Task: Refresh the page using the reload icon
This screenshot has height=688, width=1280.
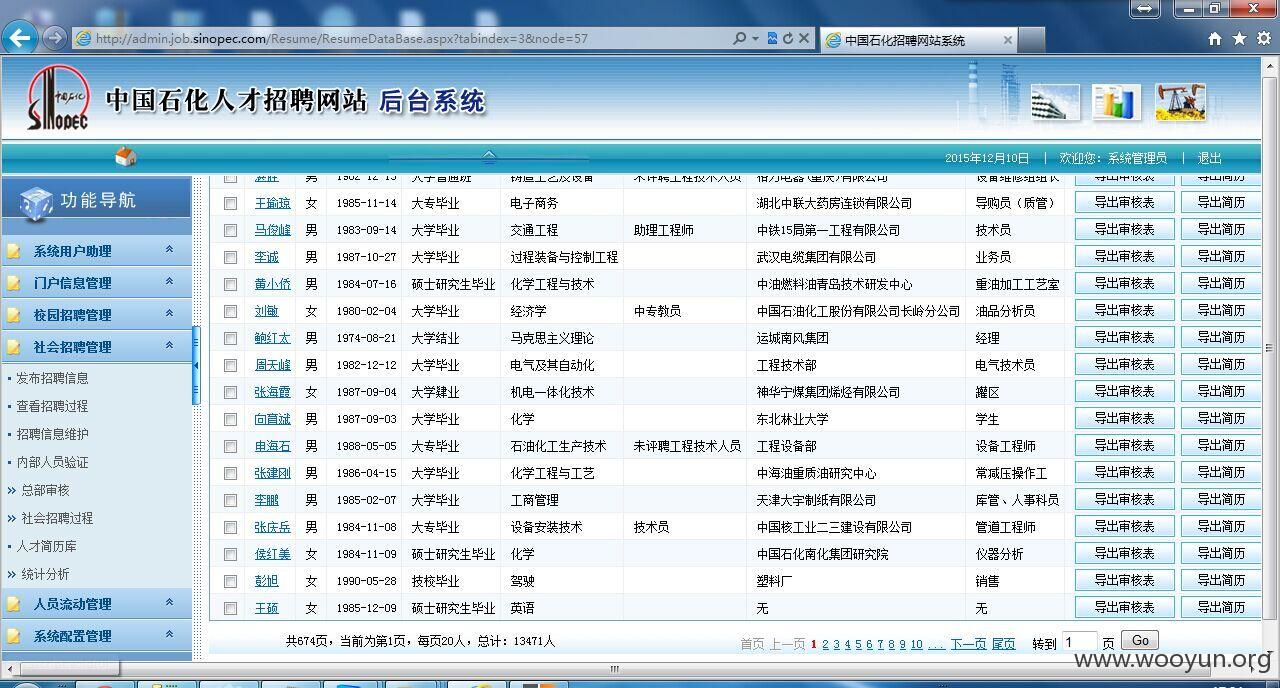Action: click(788, 39)
